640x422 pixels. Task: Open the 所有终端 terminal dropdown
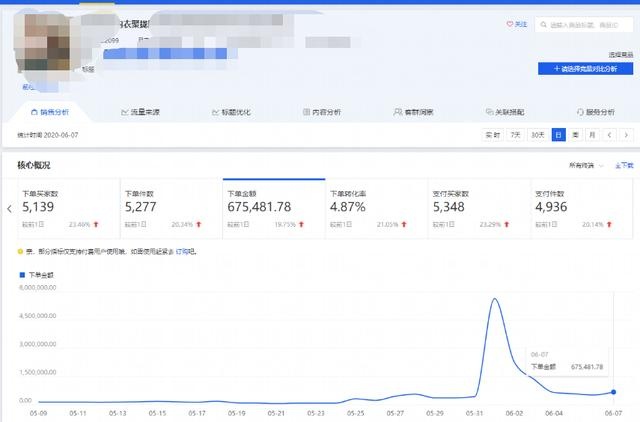586,165
